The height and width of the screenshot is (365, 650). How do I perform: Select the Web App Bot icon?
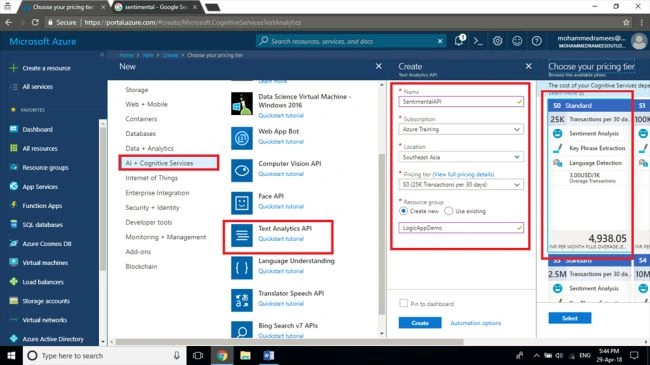click(242, 138)
